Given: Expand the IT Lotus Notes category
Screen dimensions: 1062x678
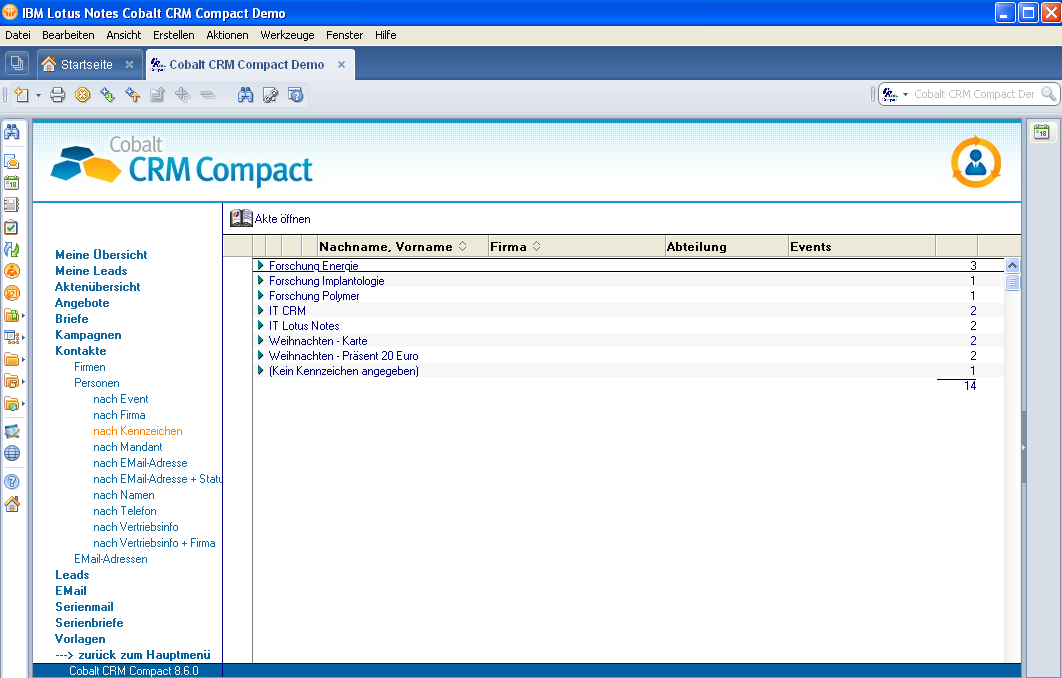Looking at the screenshot, I should pos(261,325).
